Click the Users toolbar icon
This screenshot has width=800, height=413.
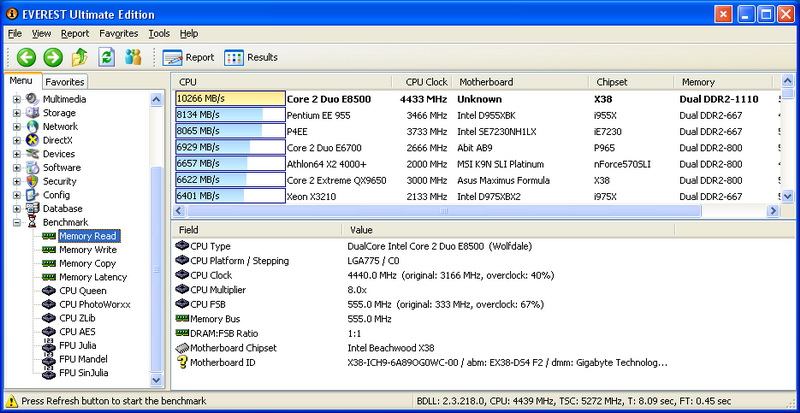point(133,57)
